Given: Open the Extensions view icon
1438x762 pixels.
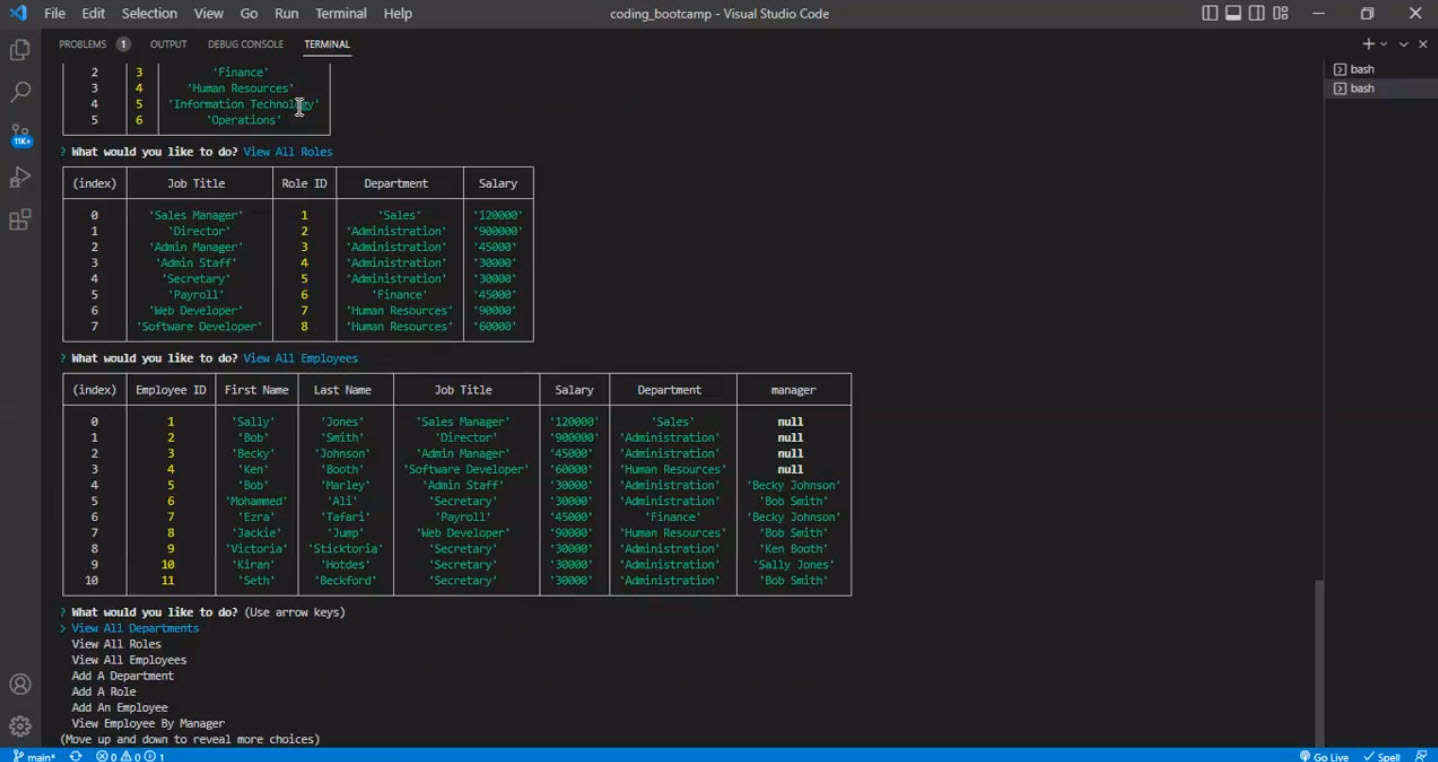Looking at the screenshot, I should pyautogui.click(x=21, y=219).
